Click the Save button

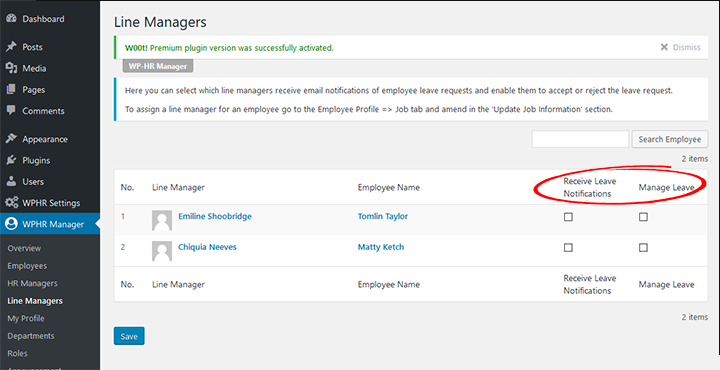129,336
